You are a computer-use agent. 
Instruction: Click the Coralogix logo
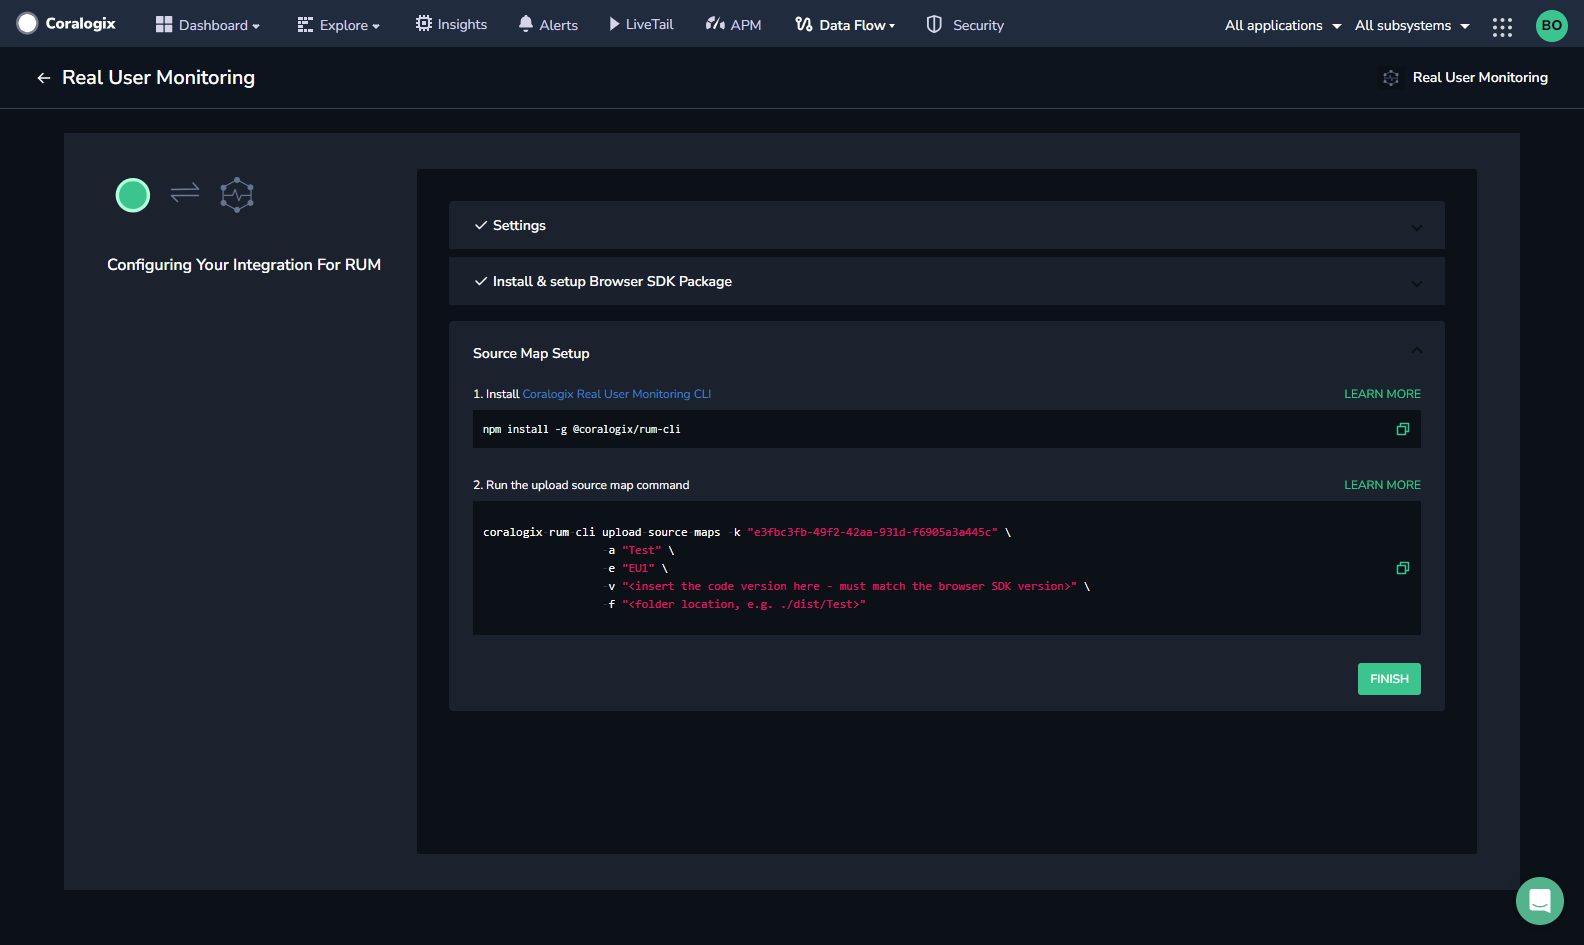click(x=66, y=24)
